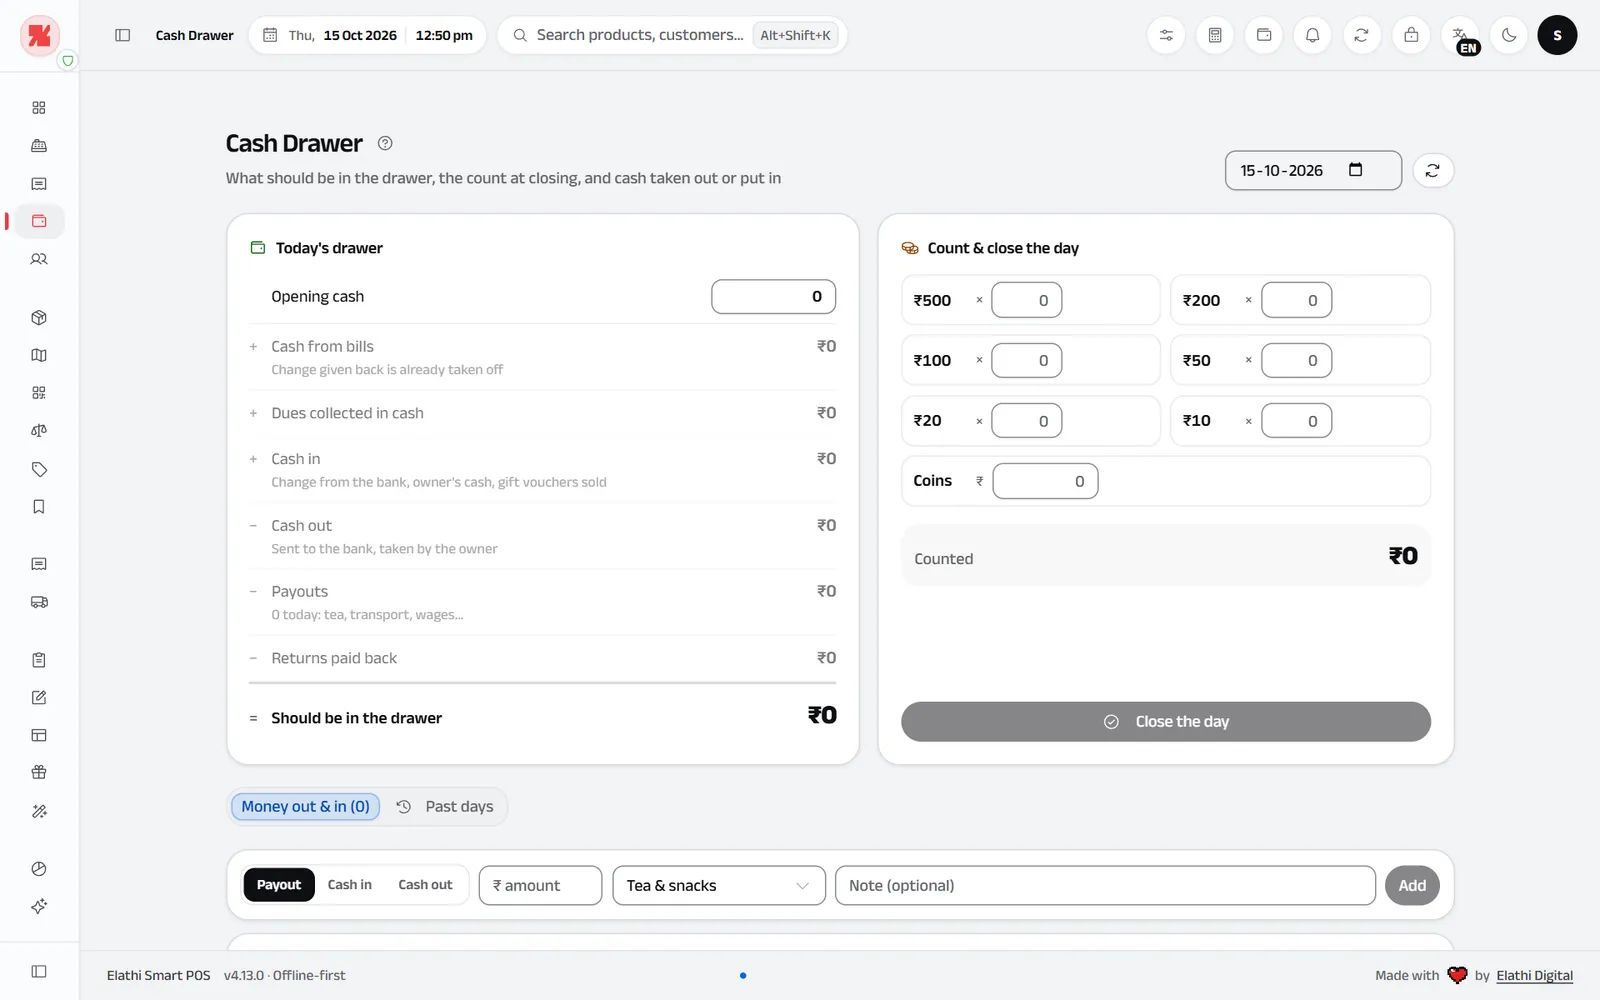Screen dimensions: 1600x1000
Task: Select the Payout entry type
Action: coord(279,885)
